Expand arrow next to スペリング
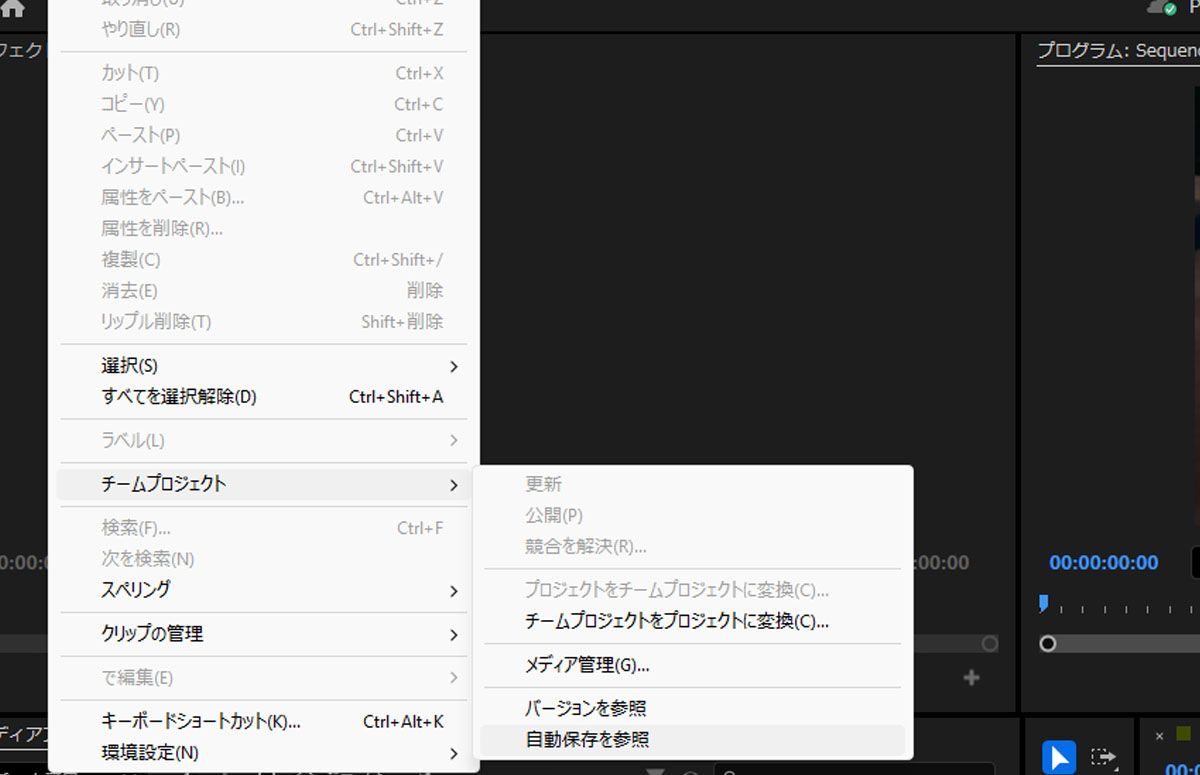Screen dimensions: 1200x775 453,591
